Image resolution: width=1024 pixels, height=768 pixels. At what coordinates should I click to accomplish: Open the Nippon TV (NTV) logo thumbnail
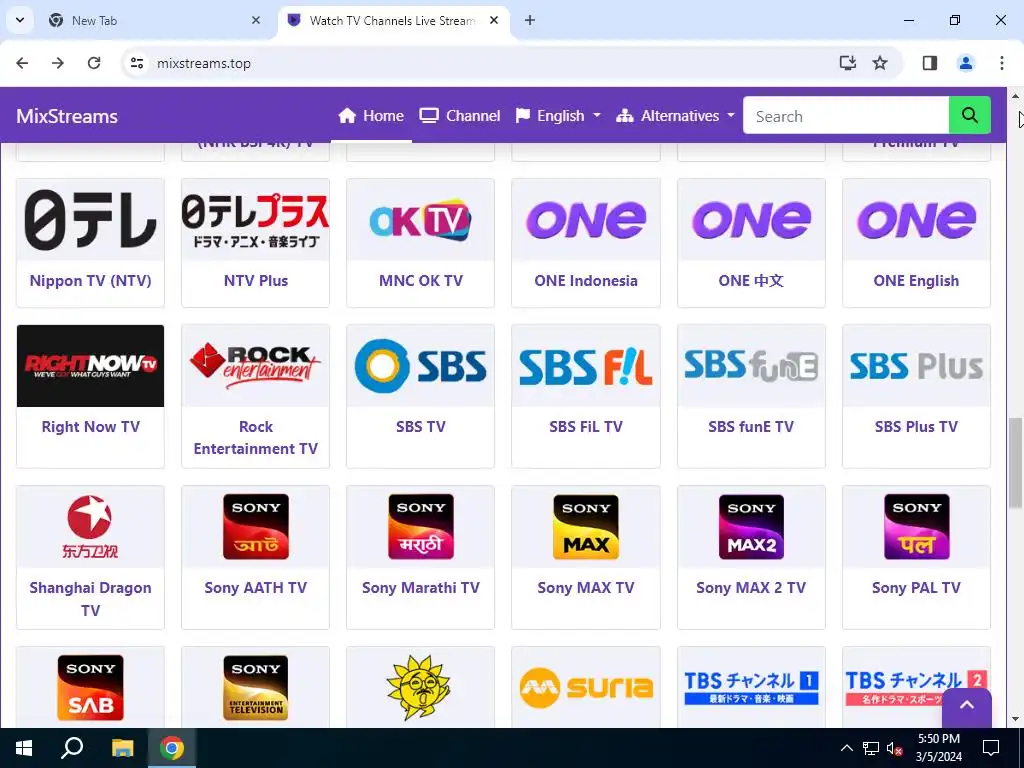click(x=90, y=219)
